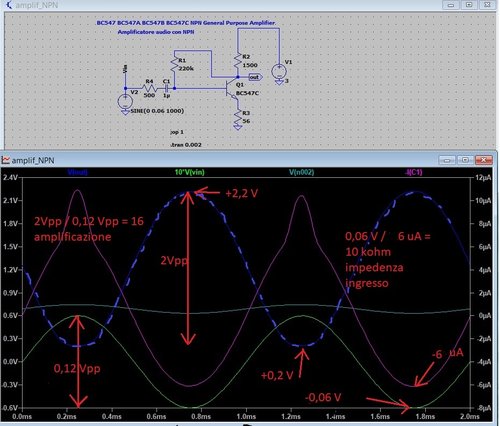The height and width of the screenshot is (426, 500).
Task: Click the Vin net label above V2
Action: 125,69
